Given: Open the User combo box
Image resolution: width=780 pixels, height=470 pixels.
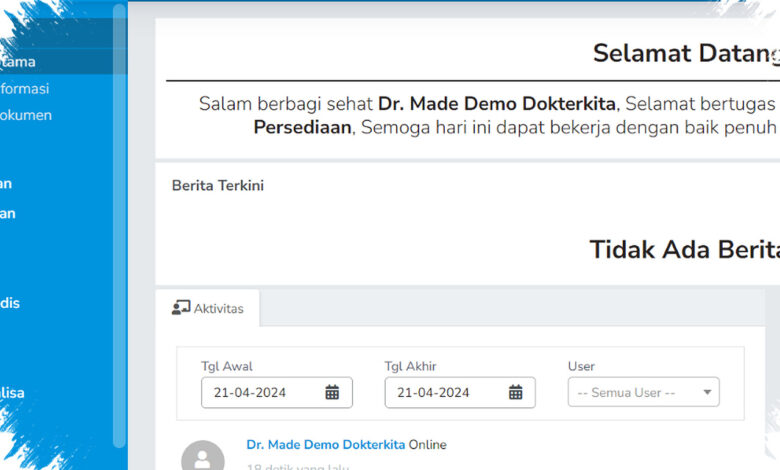Looking at the screenshot, I should click(x=643, y=392).
